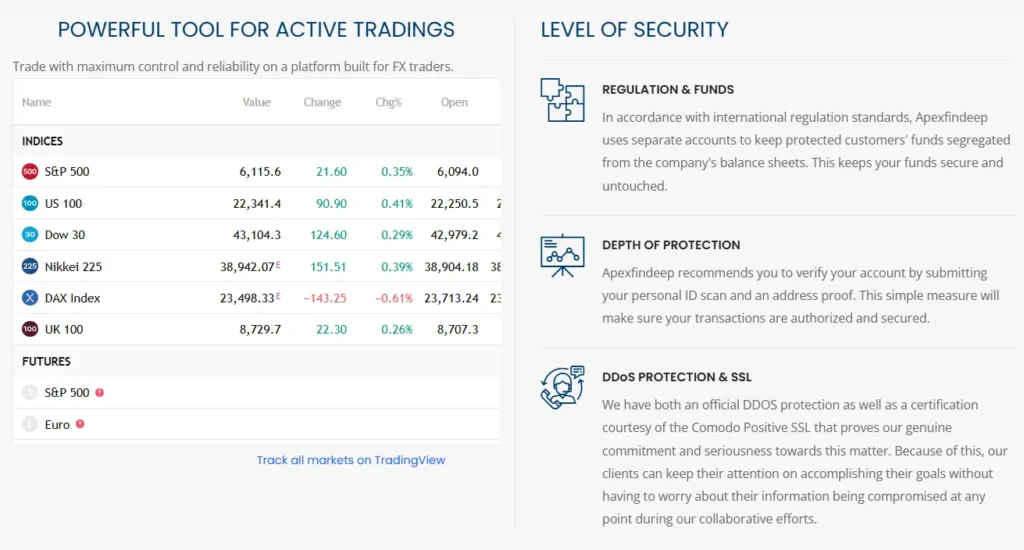Image resolution: width=1024 pixels, height=550 pixels.
Task: Select the FUTURES section heading
Action: [x=46, y=361]
